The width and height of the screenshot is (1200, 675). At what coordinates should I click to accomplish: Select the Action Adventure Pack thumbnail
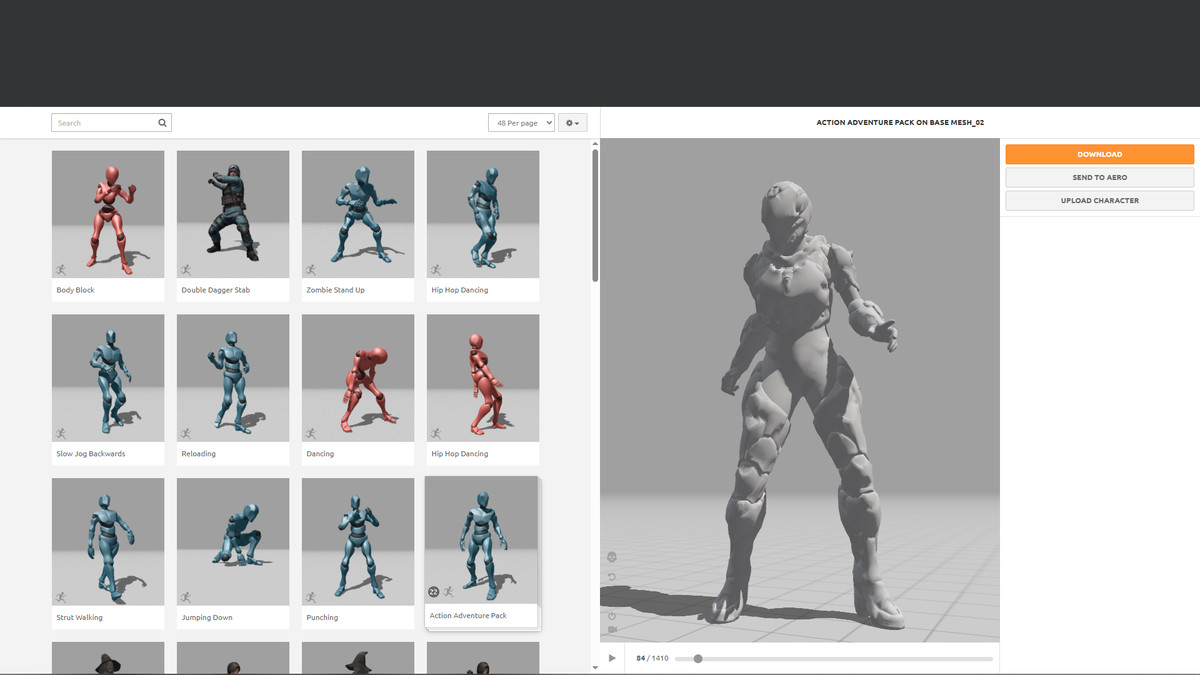pyautogui.click(x=481, y=539)
